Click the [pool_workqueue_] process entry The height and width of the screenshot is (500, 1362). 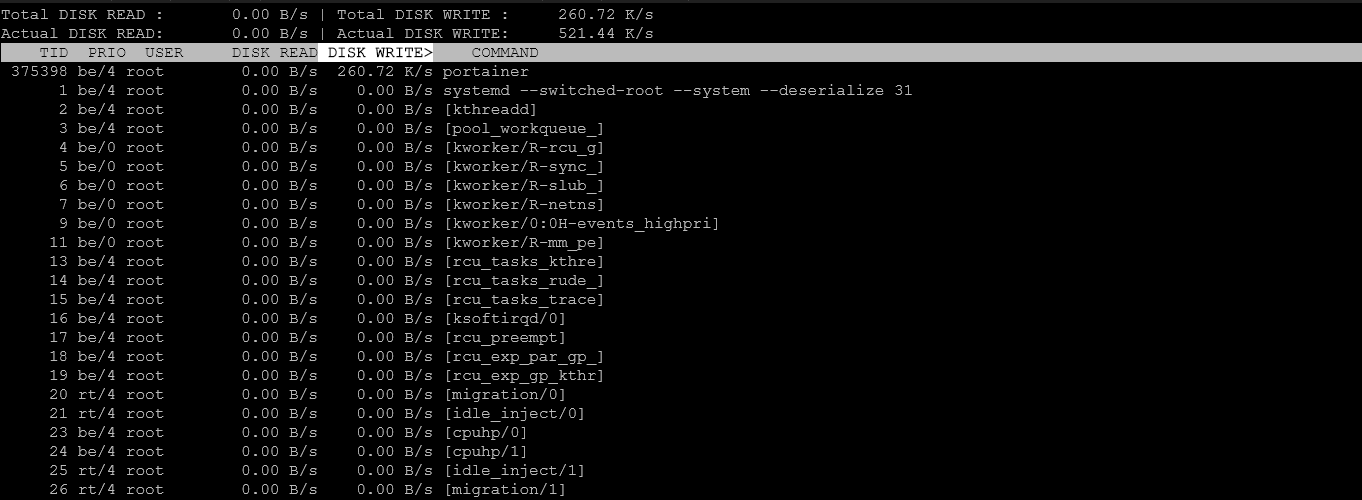[x=523, y=129]
